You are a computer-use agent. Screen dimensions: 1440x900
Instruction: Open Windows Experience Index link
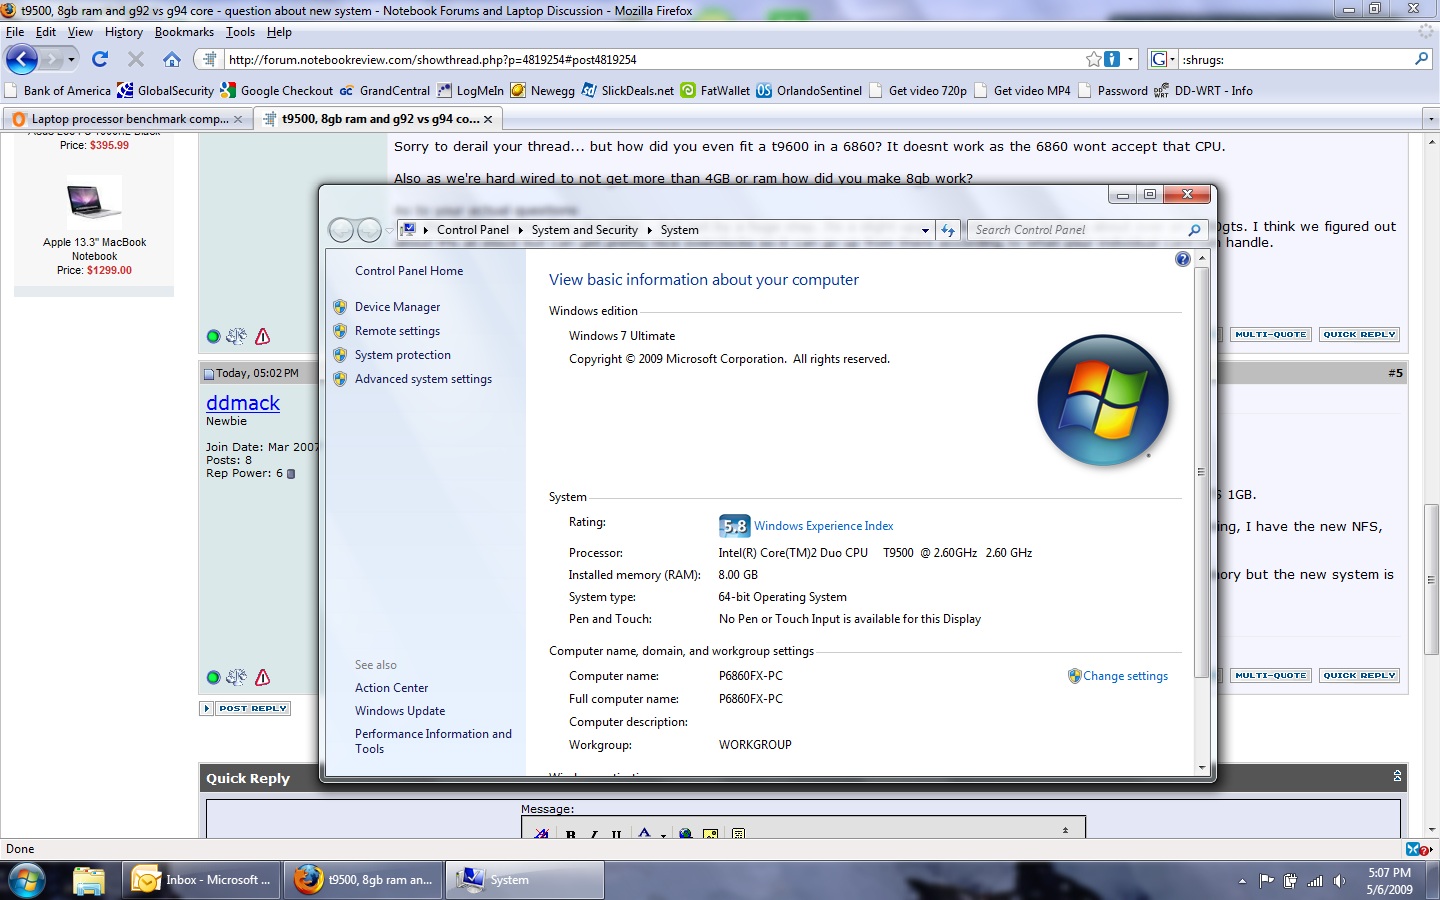[824, 526]
